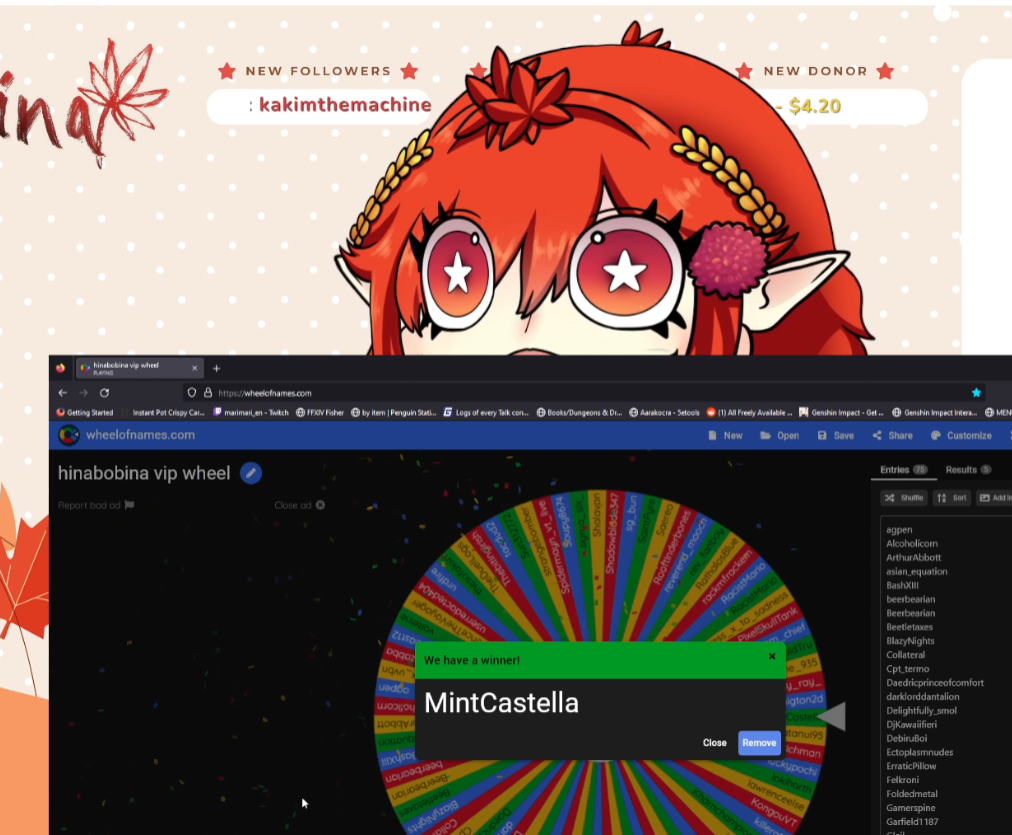Open the Instant Pot Crispy Car... bookmark
This screenshot has height=835, width=1012.
tap(163, 412)
